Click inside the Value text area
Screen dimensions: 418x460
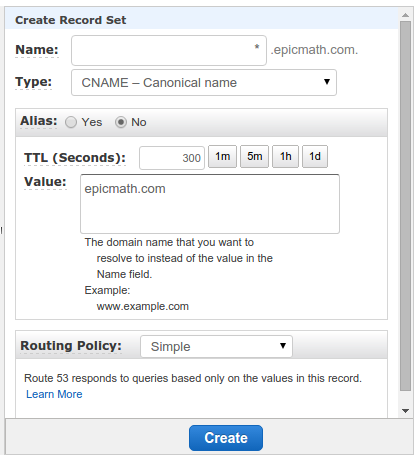[210, 204]
